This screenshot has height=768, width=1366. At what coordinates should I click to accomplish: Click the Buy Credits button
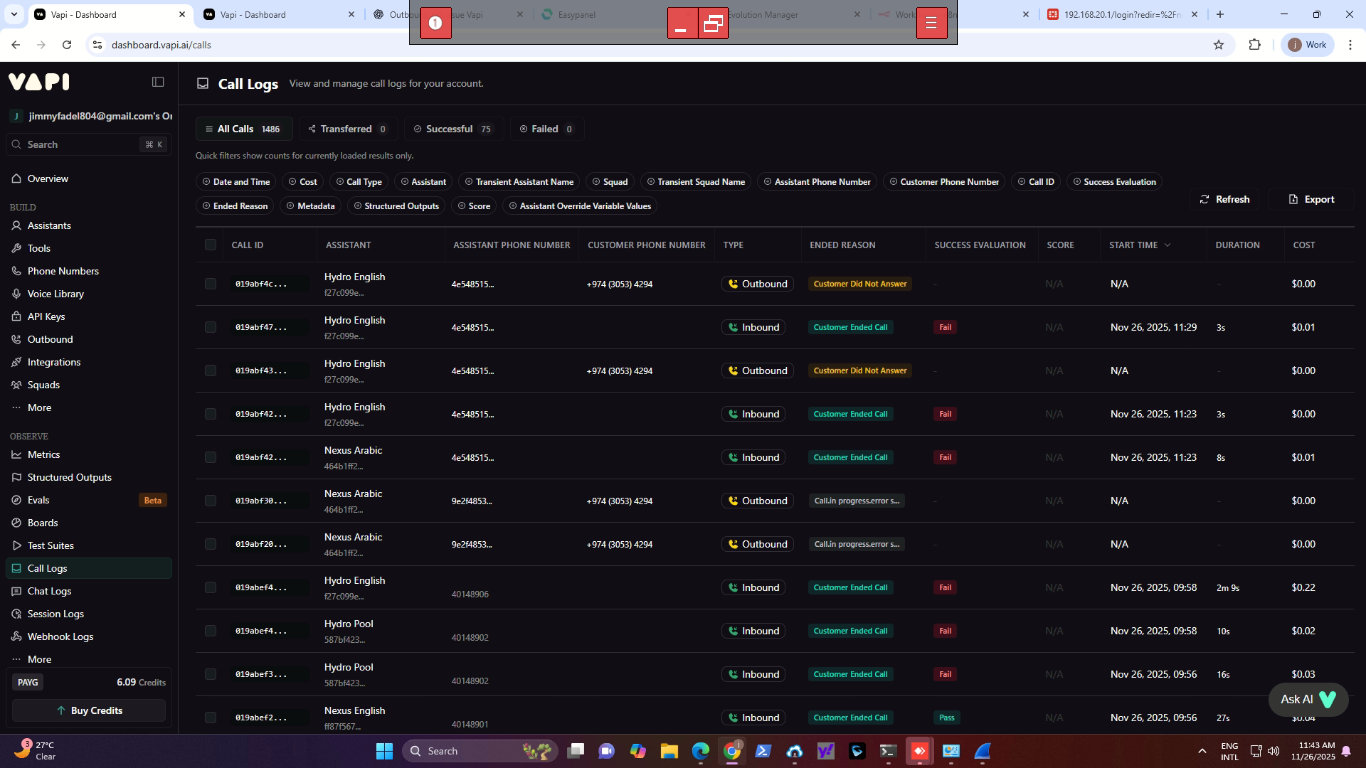tap(89, 710)
